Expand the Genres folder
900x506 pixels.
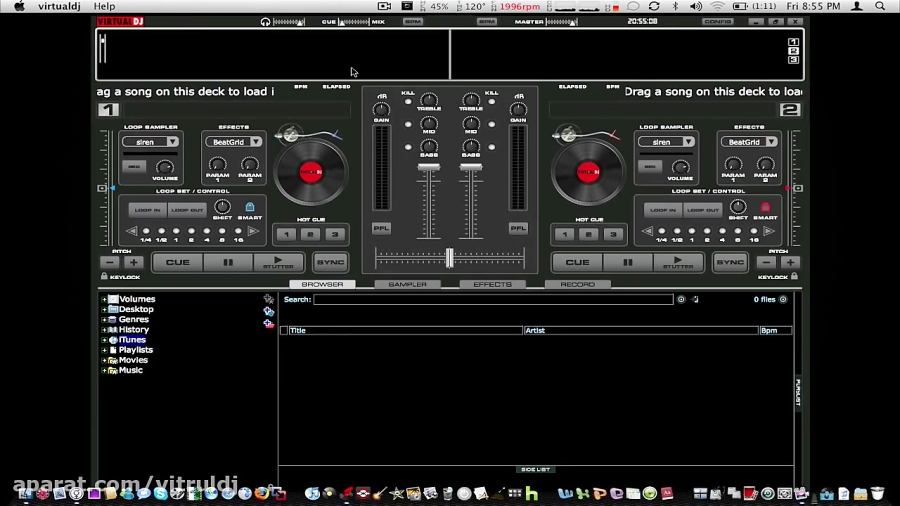point(104,320)
